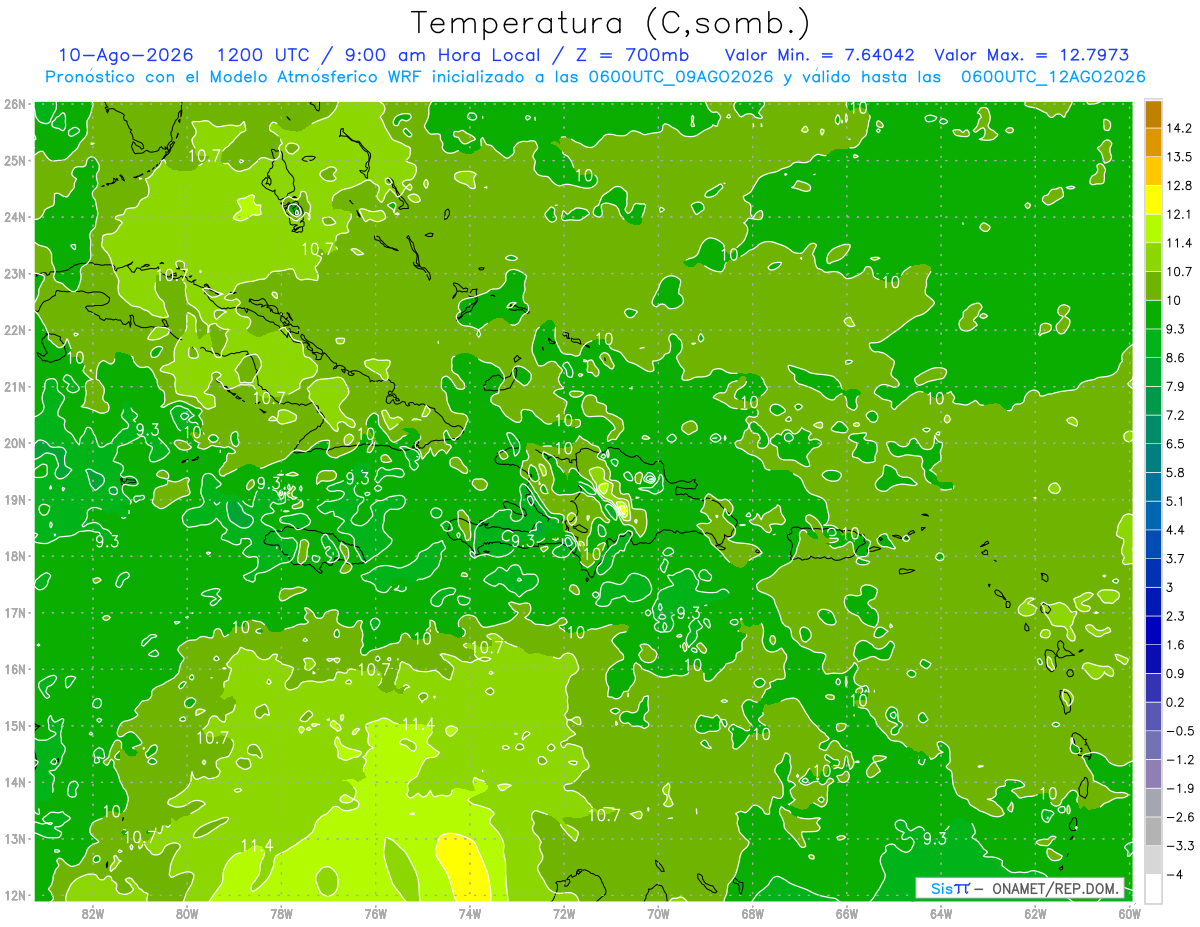The width and height of the screenshot is (1200, 927).
Task: Click the dark blue swatch between 2.3 and 1.6
Action: [x=1153, y=630]
